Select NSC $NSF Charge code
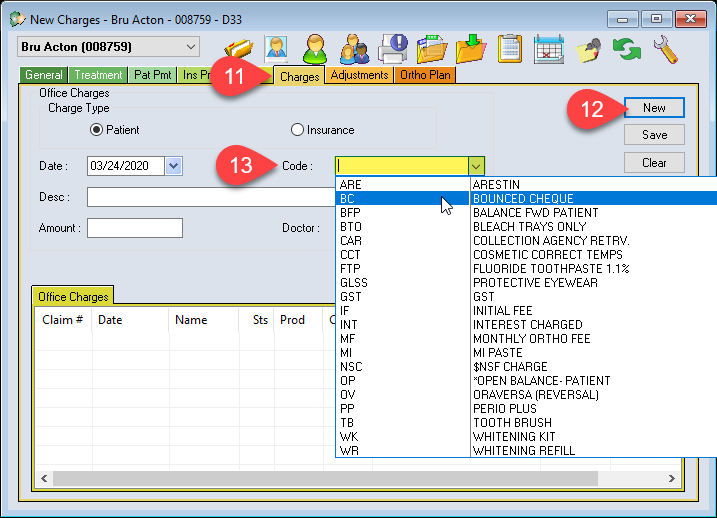 pos(526,367)
